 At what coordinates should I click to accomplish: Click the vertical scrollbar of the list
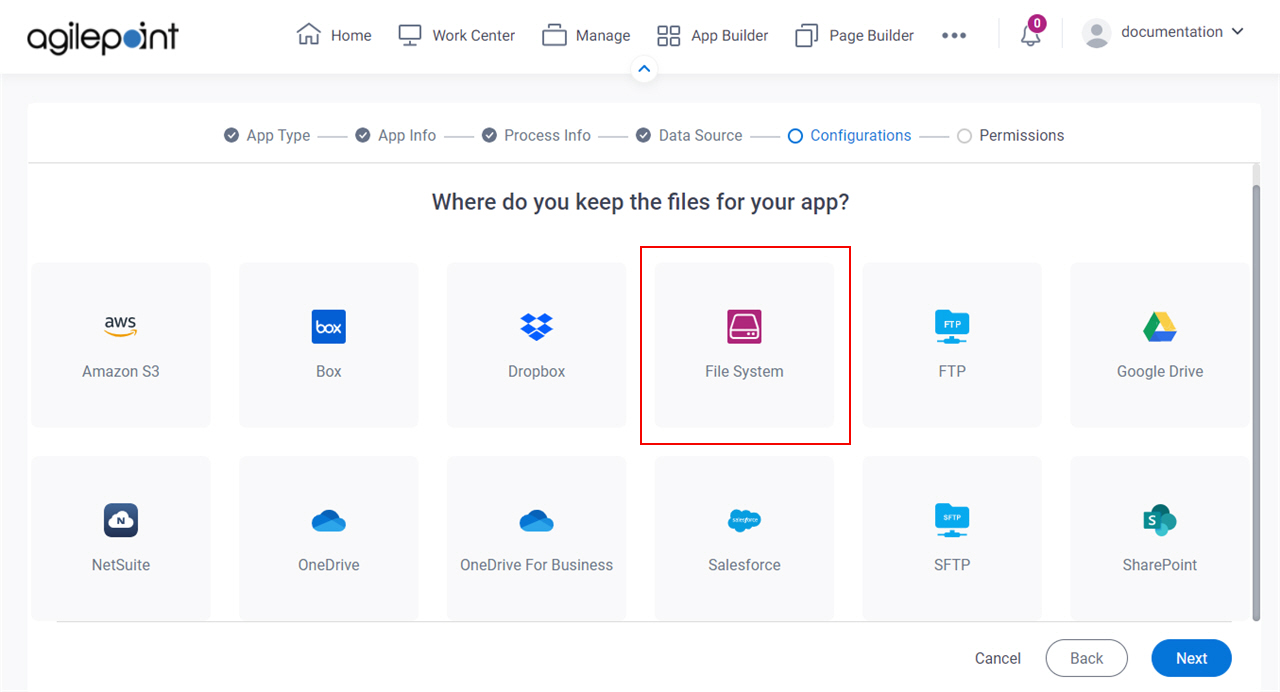click(1256, 404)
